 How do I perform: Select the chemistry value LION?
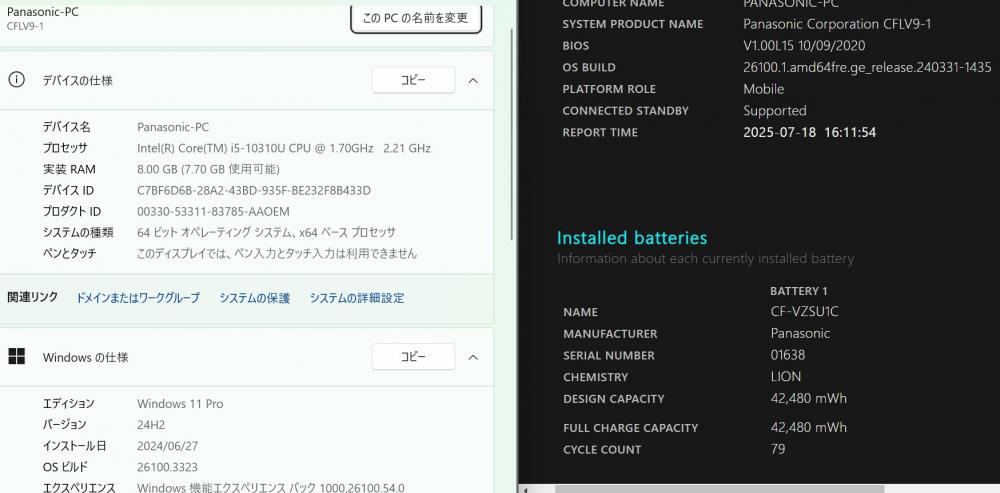tap(786, 376)
